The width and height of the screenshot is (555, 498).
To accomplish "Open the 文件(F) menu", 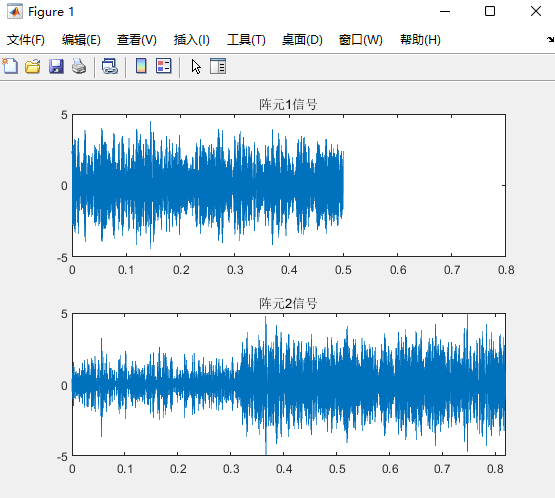I will pyautogui.click(x=25, y=40).
